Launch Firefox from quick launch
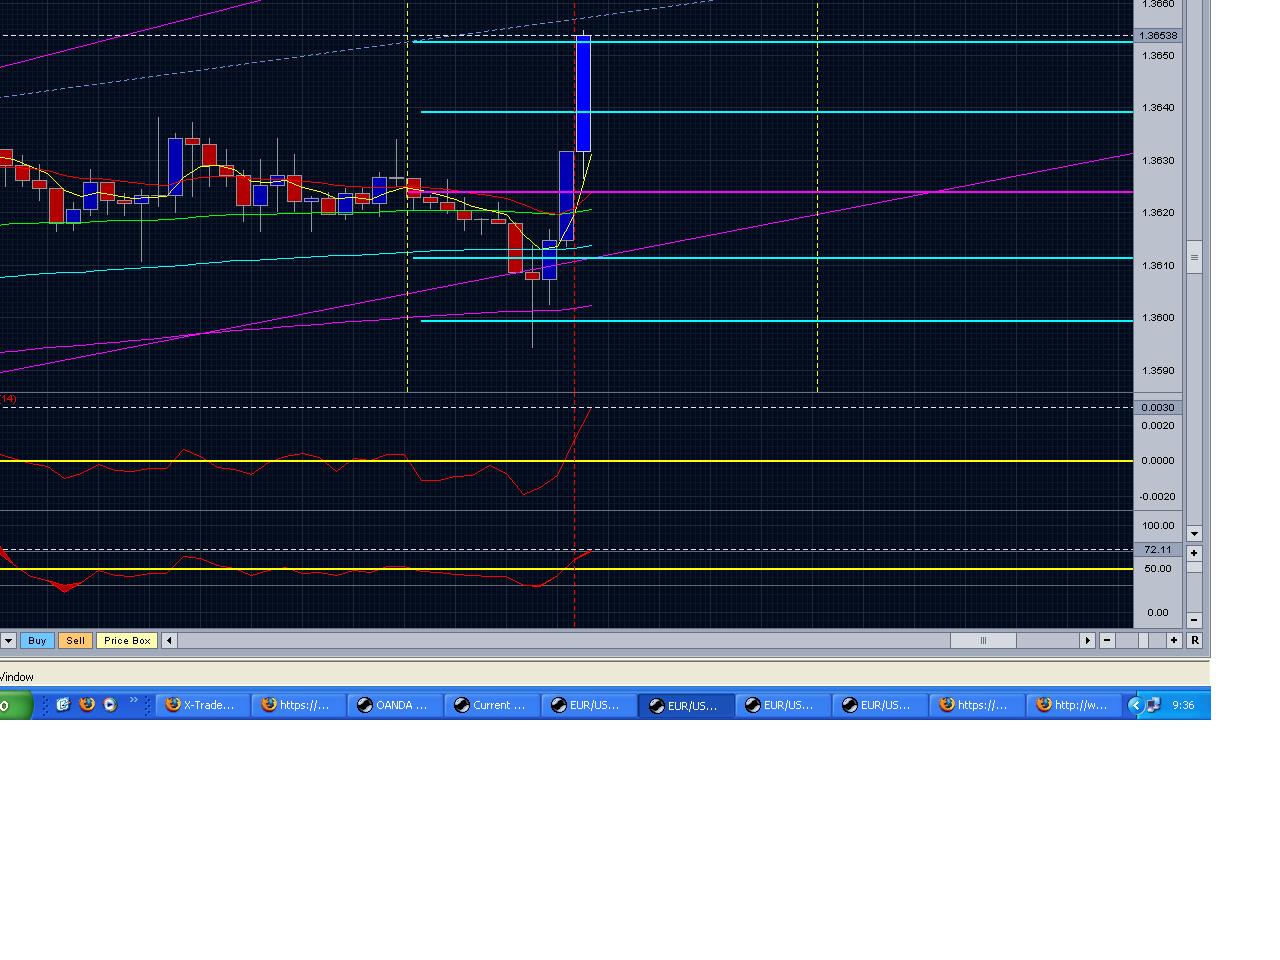This screenshot has width=1280, height=960. pyautogui.click(x=87, y=705)
